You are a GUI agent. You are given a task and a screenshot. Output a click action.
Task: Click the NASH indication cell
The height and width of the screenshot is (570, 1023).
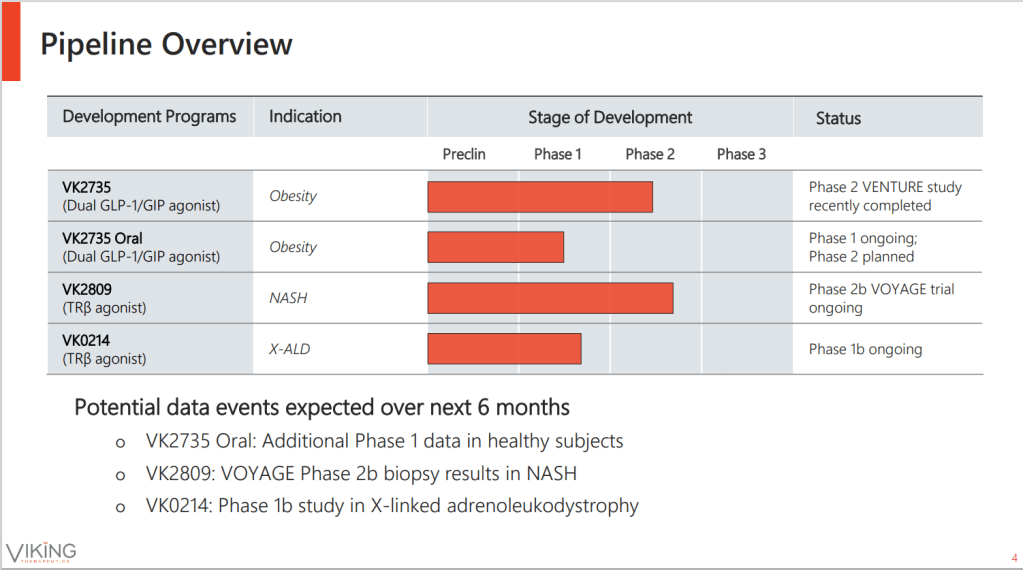point(287,298)
